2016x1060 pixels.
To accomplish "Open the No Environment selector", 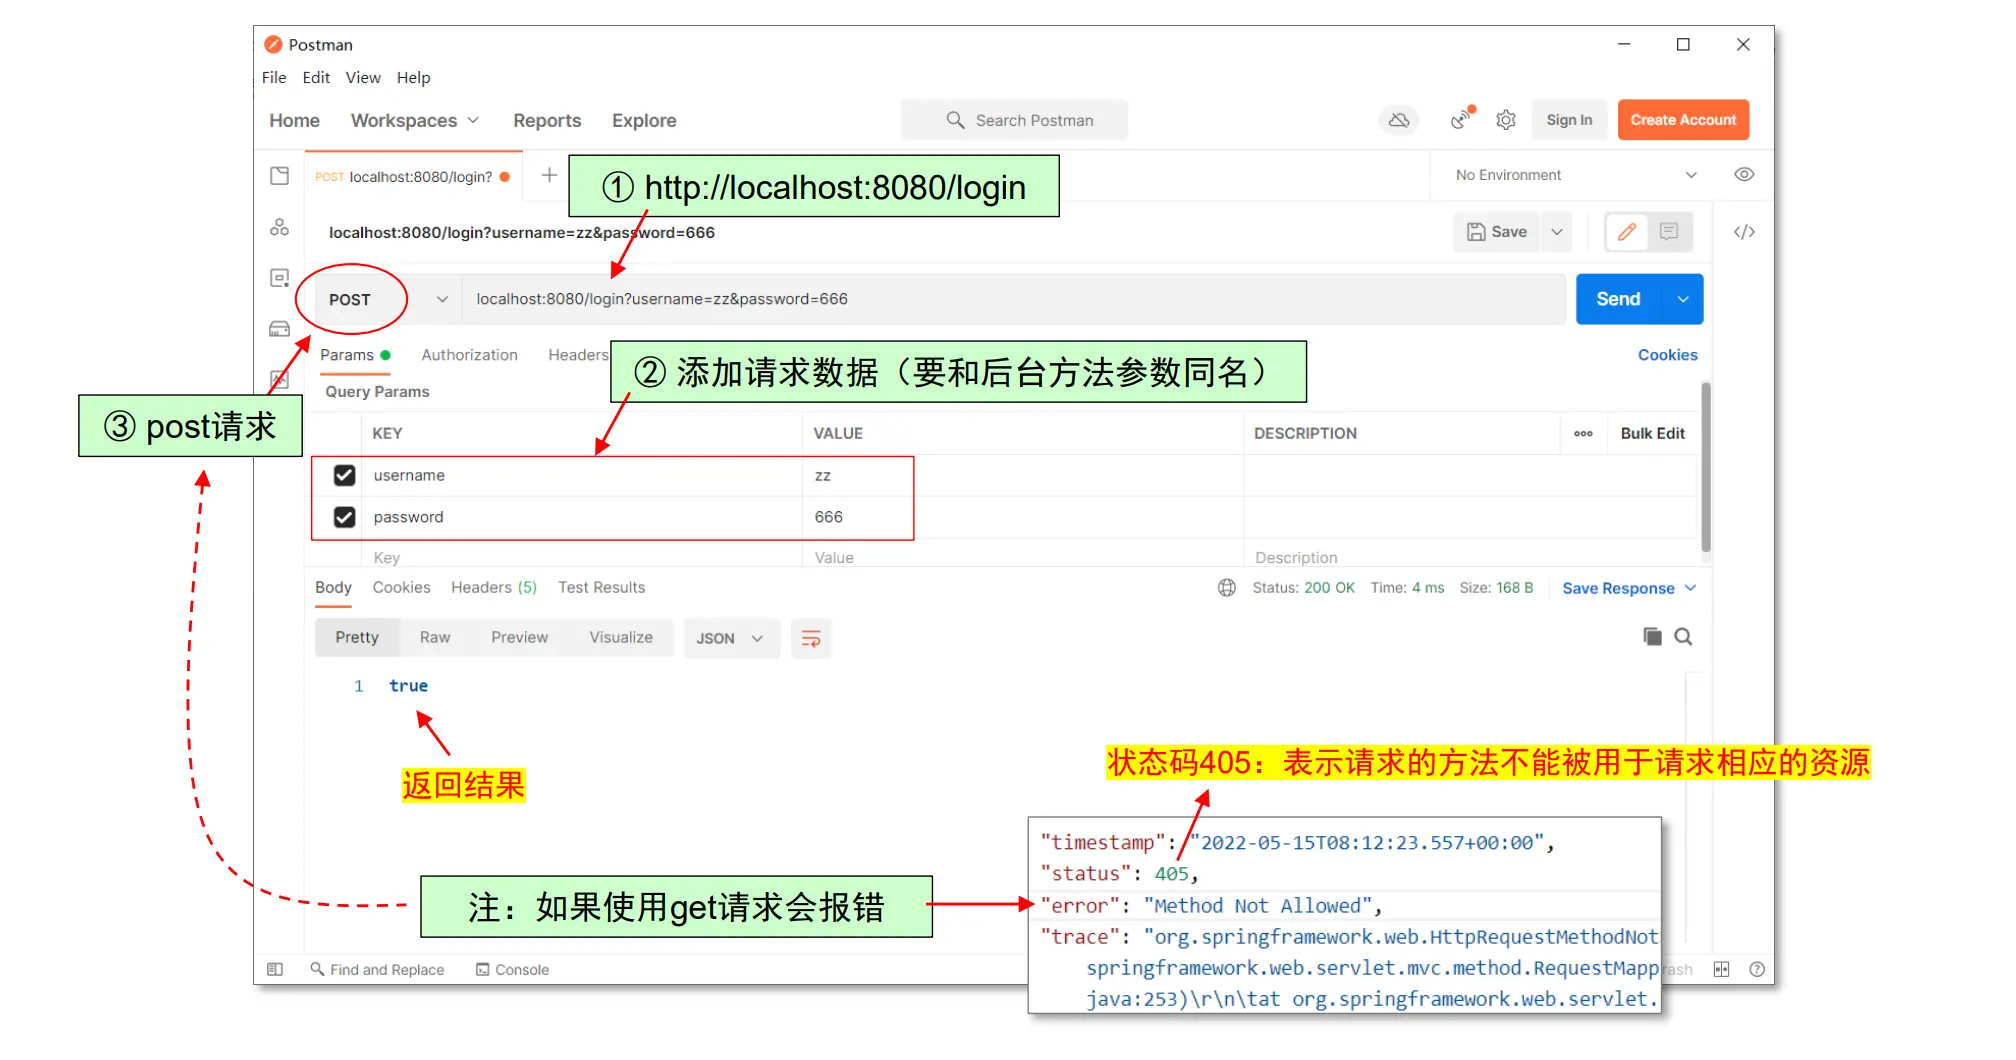I will (x=1576, y=175).
